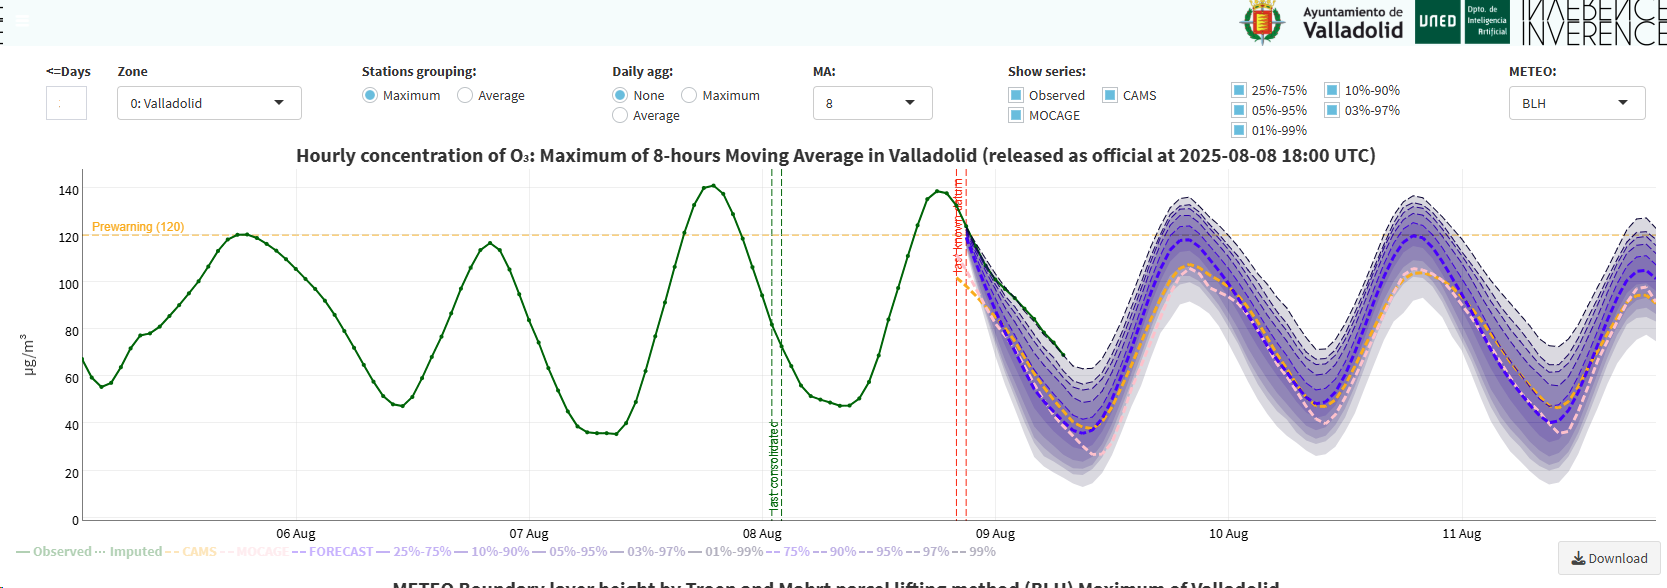Viewport: 1667px width, 588px height.
Task: Uncheck the Observed series checkbox
Action: [x=1016, y=96]
